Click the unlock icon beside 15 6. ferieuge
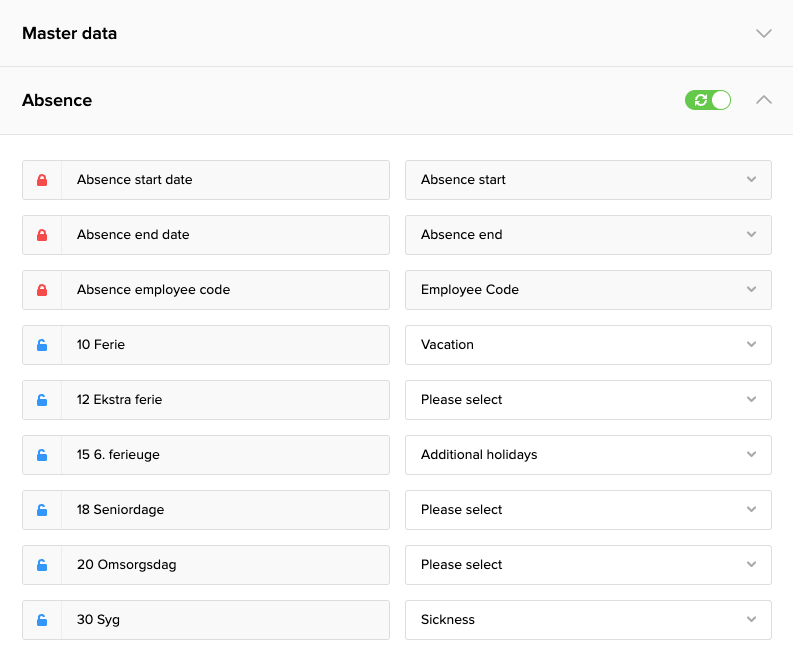Image resolution: width=793 pixels, height=651 pixels. (42, 455)
